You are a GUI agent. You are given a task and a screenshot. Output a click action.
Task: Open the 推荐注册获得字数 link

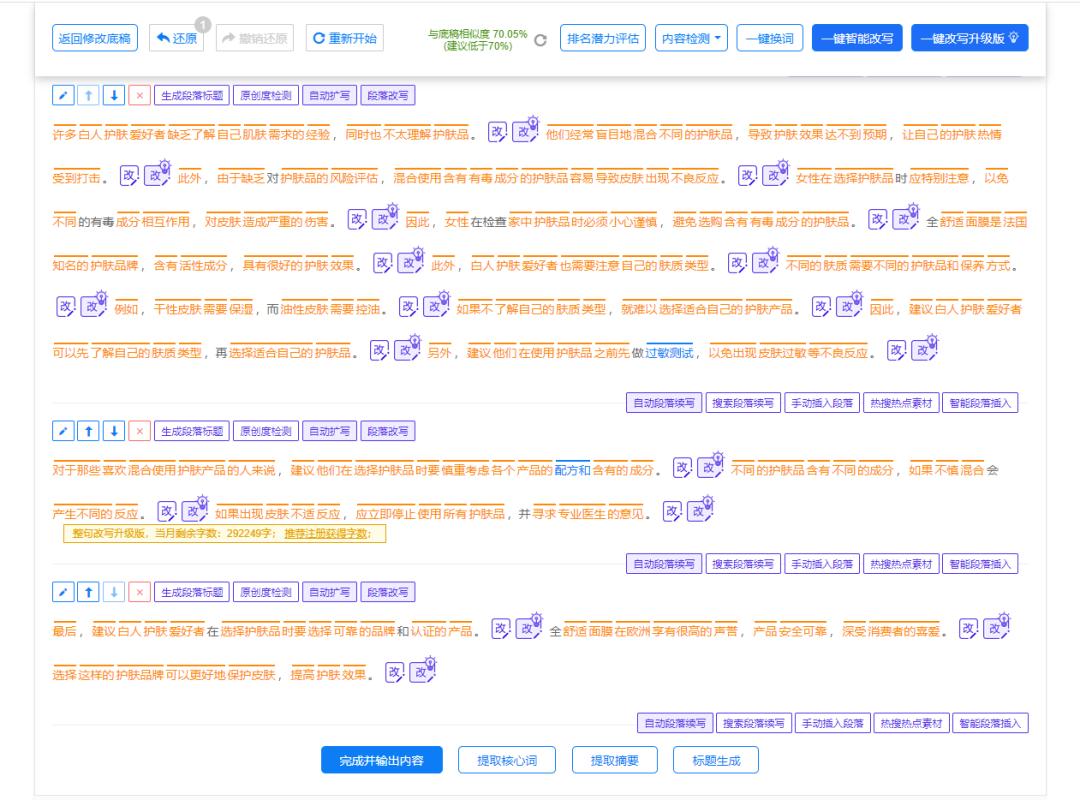pos(327,533)
